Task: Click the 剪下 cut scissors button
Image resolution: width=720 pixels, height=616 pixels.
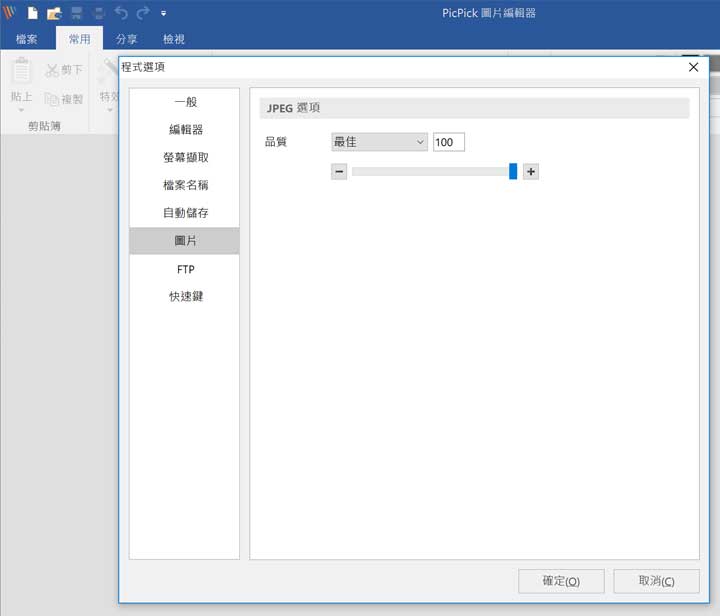Action: click(x=64, y=70)
